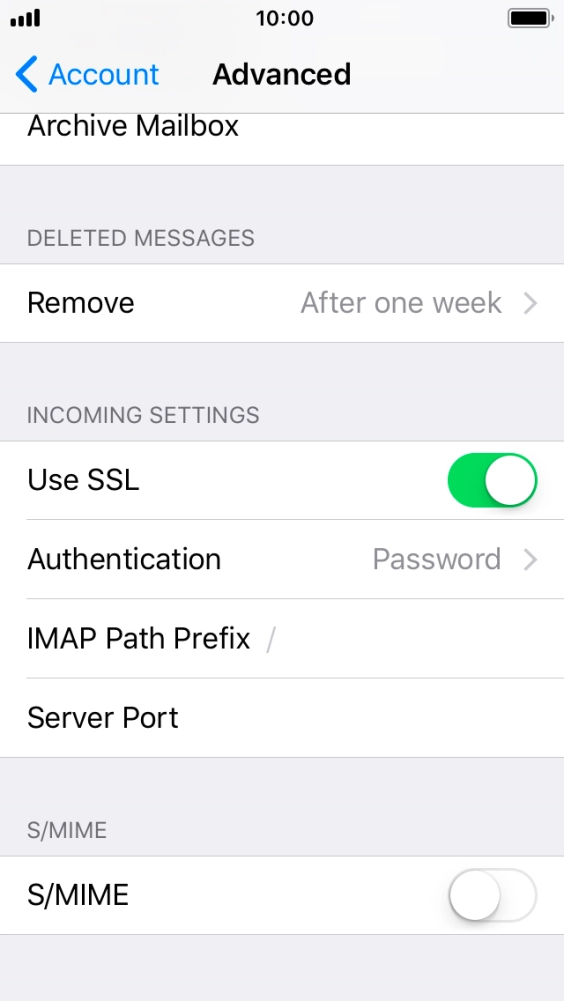Open the Remove deleted messages option
Screen dimensions: 564x1001
point(282,303)
